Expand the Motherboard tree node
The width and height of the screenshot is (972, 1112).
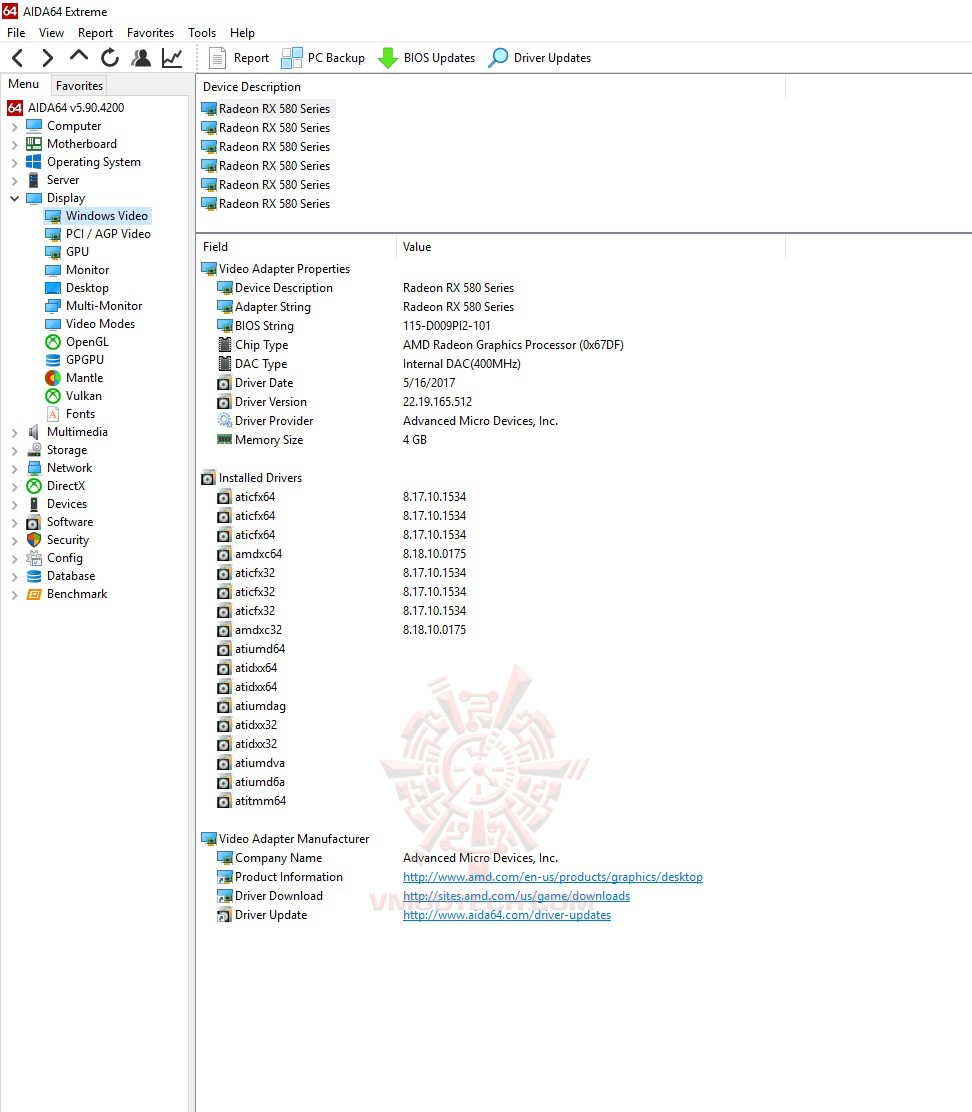(x=14, y=145)
